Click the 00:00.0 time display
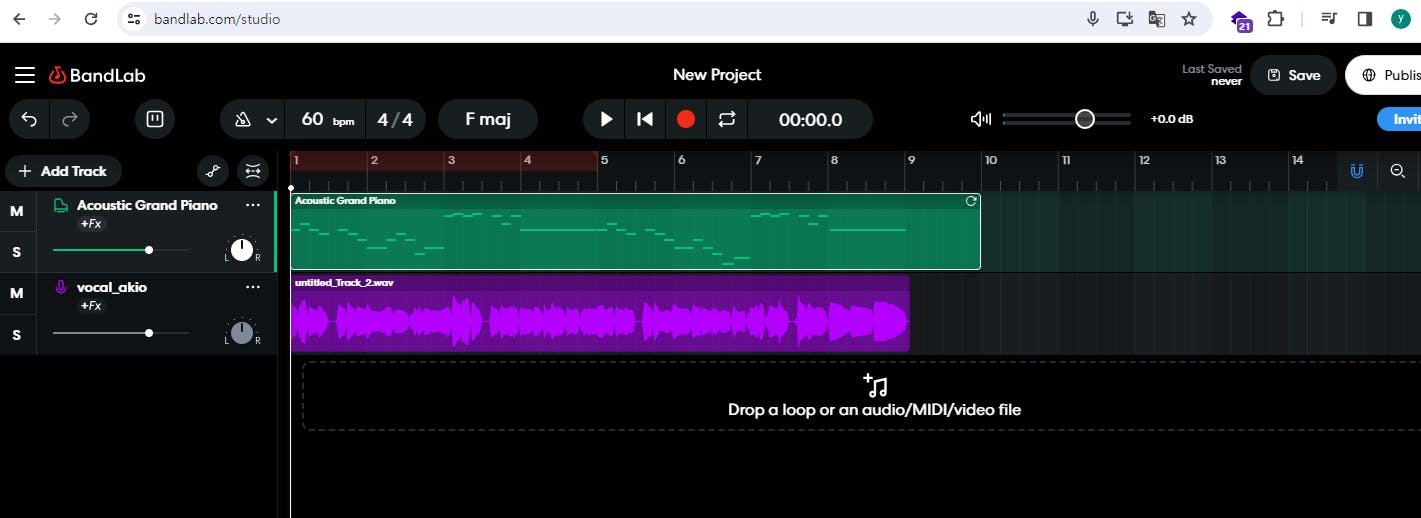Viewport: 1421px width, 518px height. tap(810, 120)
